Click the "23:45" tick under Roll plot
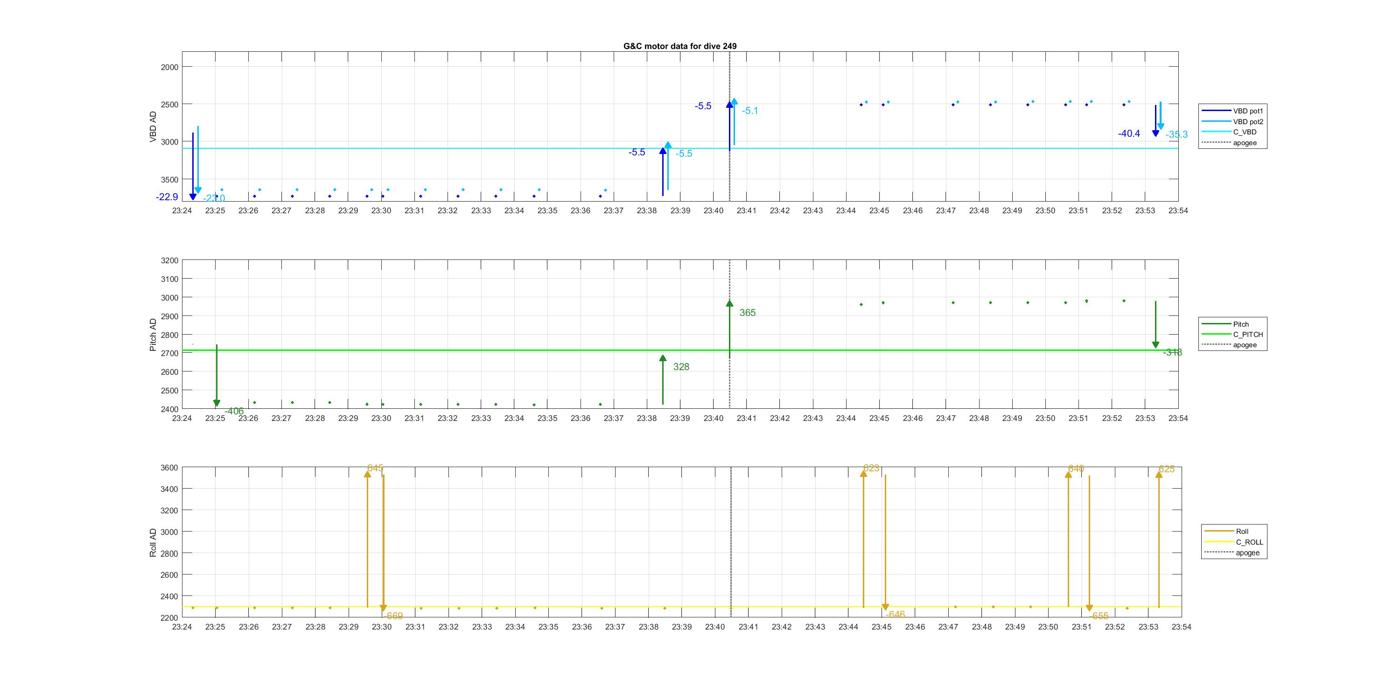1400x693 pixels. coord(881,627)
